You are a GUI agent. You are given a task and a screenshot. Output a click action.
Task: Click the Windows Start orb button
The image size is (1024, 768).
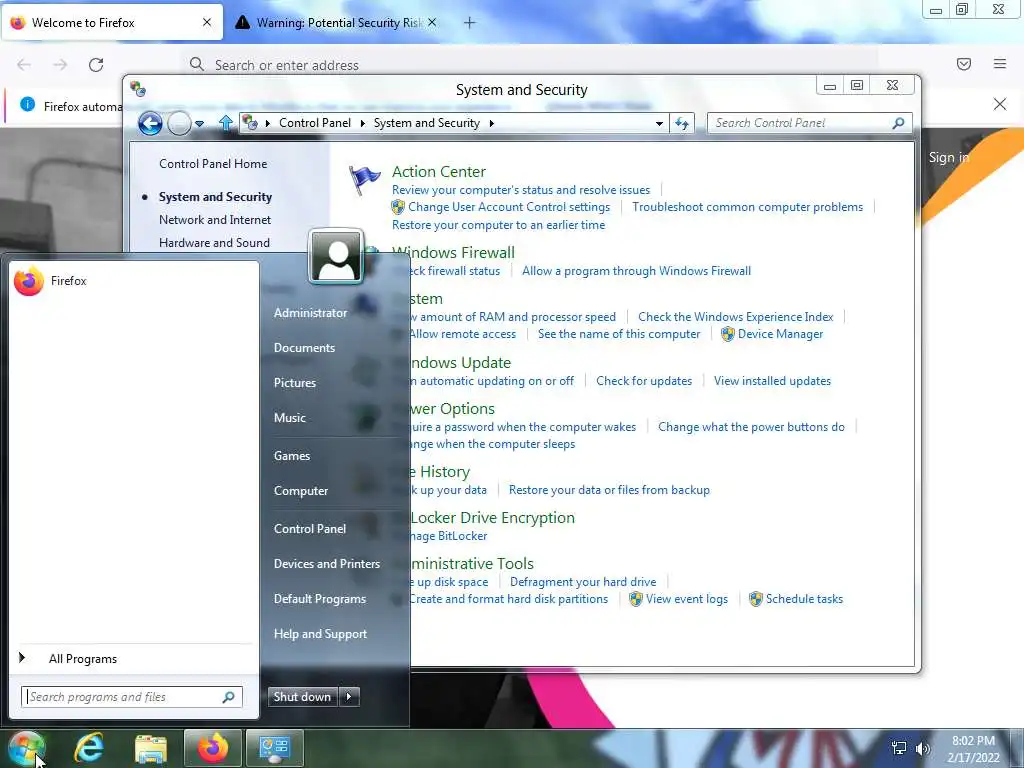pos(26,748)
